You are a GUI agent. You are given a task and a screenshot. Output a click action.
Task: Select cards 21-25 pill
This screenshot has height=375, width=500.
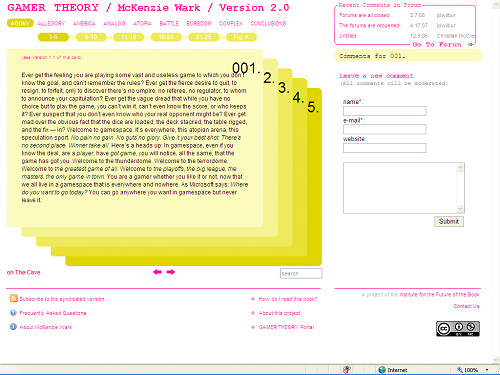(203, 37)
